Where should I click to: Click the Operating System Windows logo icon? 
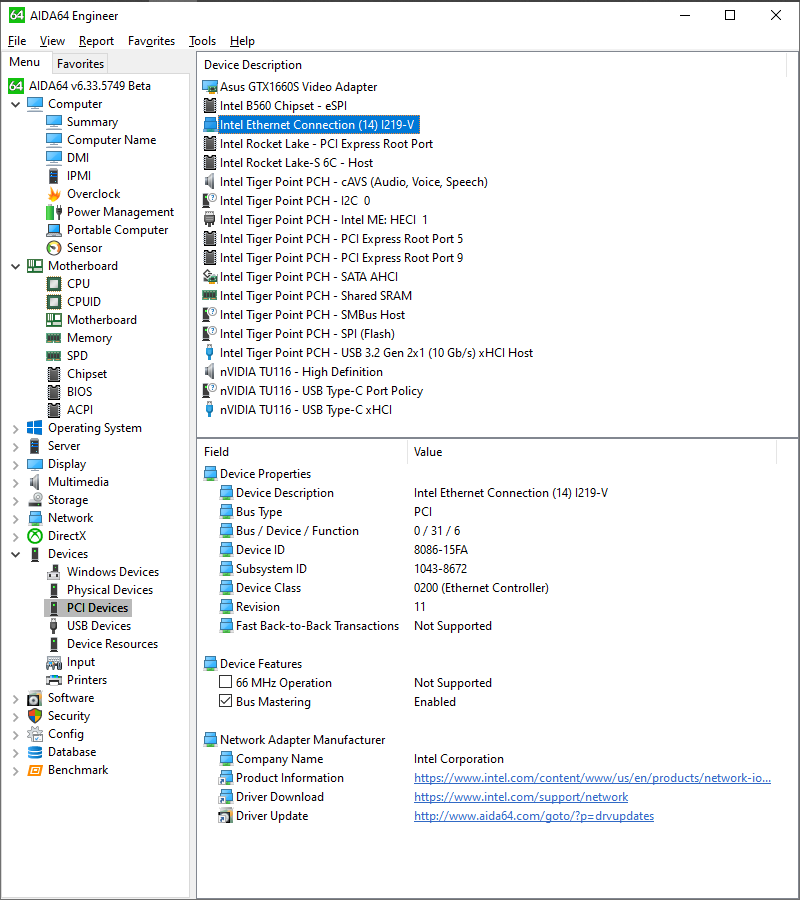coord(35,428)
